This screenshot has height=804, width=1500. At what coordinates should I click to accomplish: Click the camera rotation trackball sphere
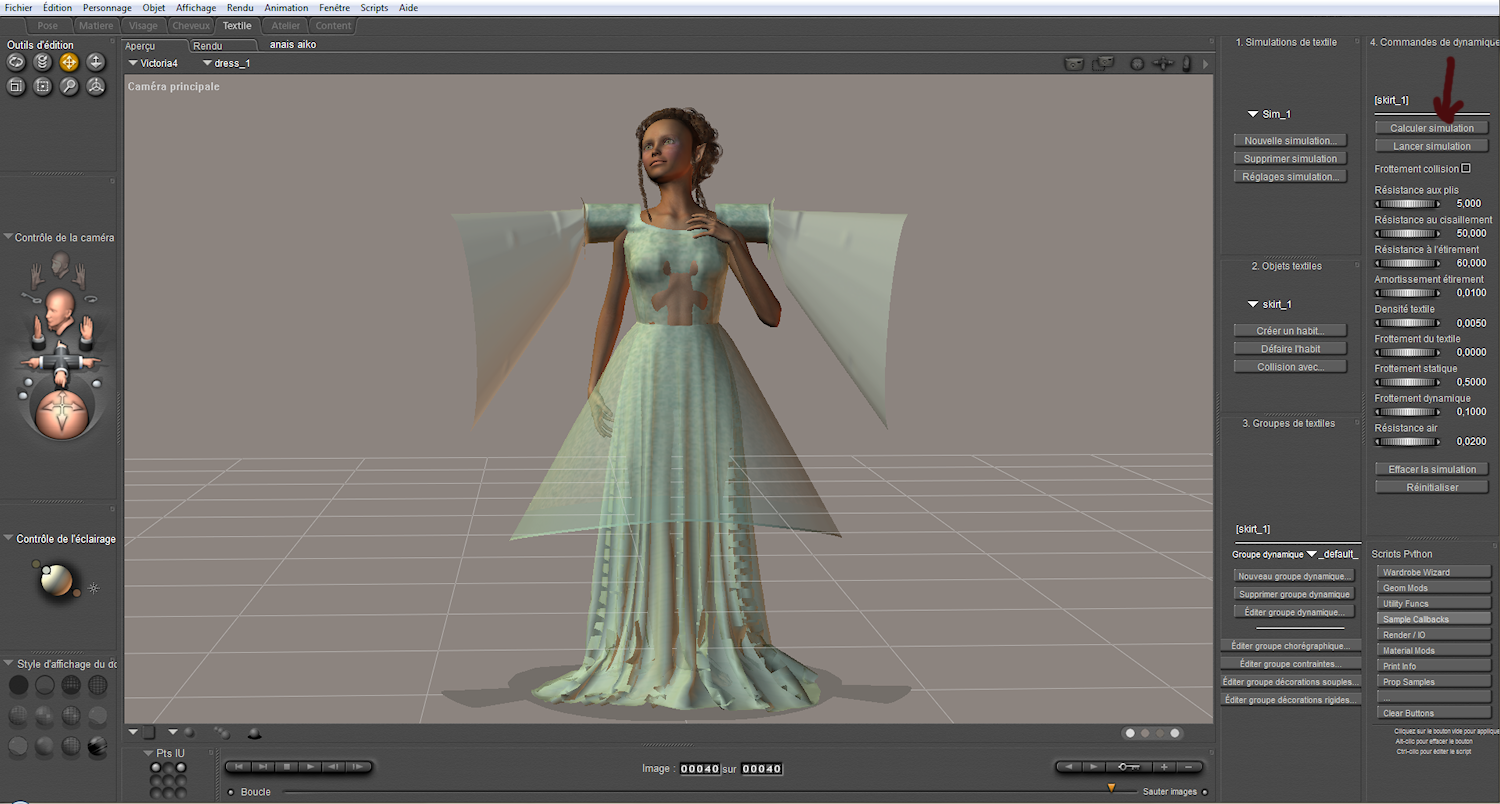(61, 413)
